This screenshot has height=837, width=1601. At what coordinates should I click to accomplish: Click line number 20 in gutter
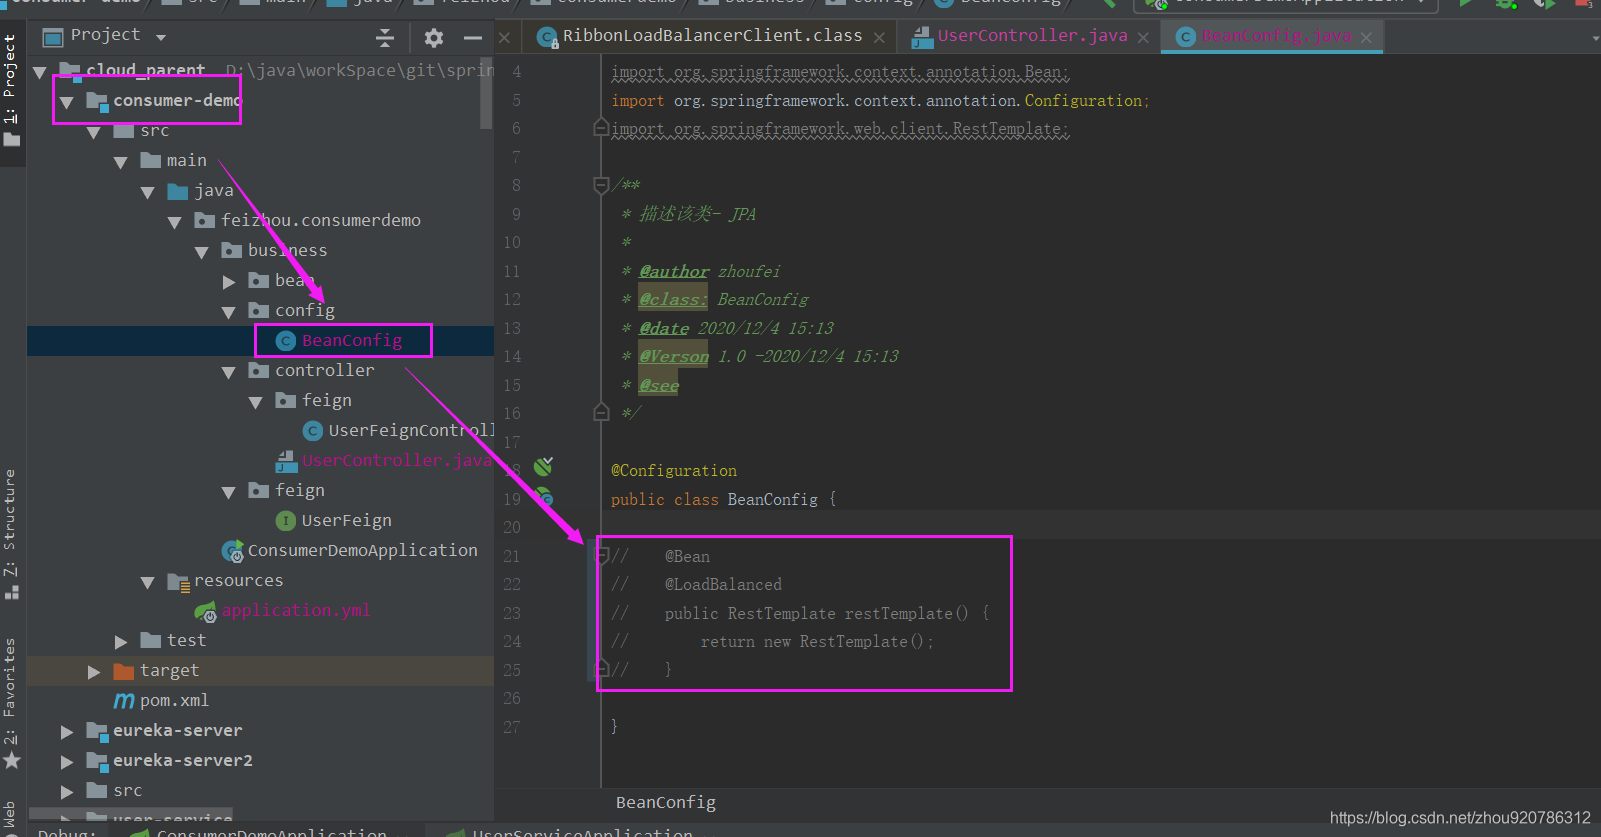(511, 527)
